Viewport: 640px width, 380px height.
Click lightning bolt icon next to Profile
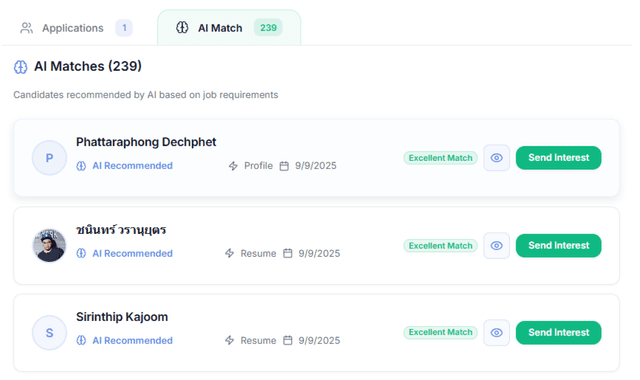[x=233, y=166]
